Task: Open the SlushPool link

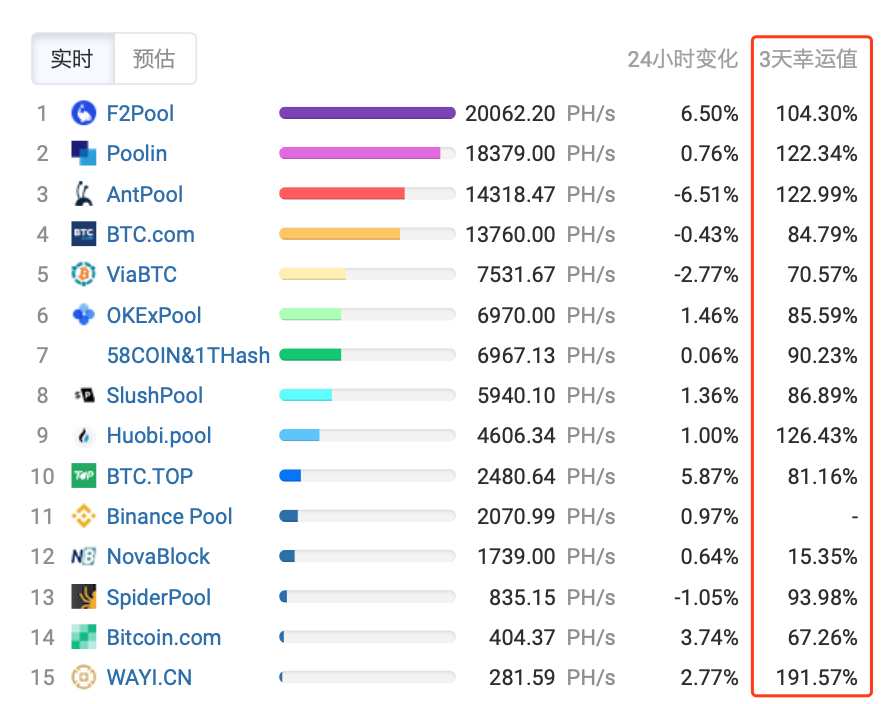Action: [154, 395]
